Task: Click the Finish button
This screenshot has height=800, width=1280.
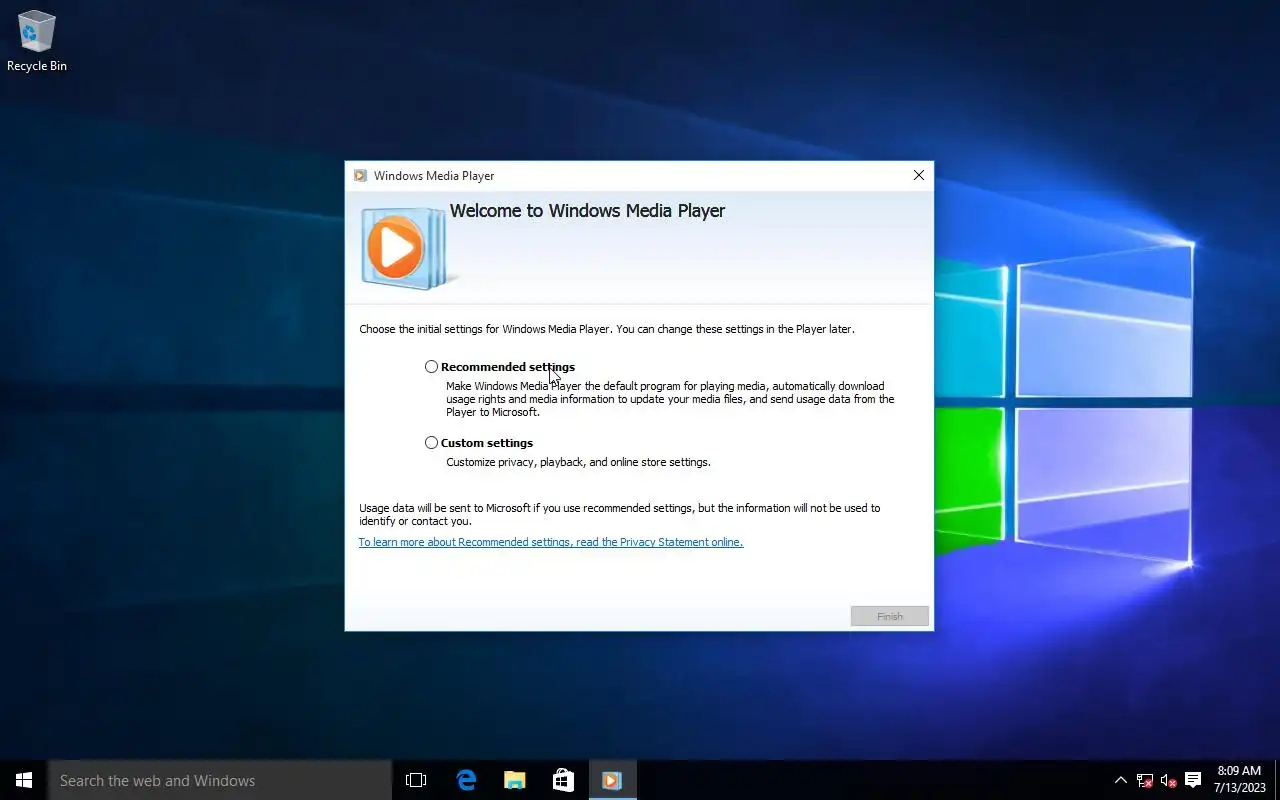Action: point(890,616)
